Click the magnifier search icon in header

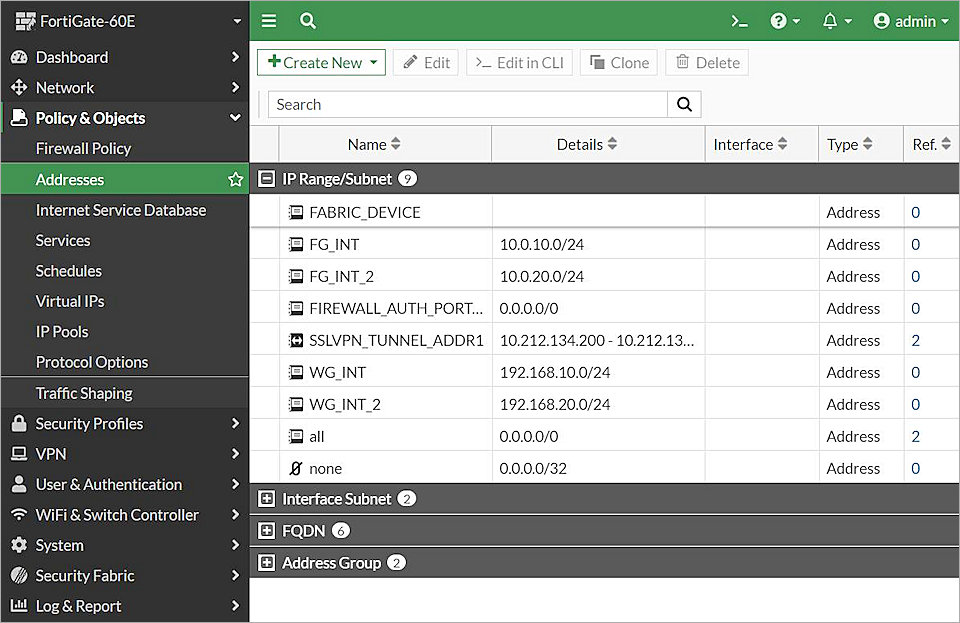(308, 21)
